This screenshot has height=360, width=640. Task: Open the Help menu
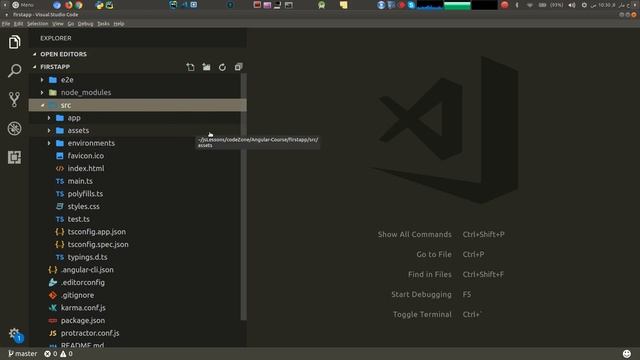pyautogui.click(x=119, y=24)
